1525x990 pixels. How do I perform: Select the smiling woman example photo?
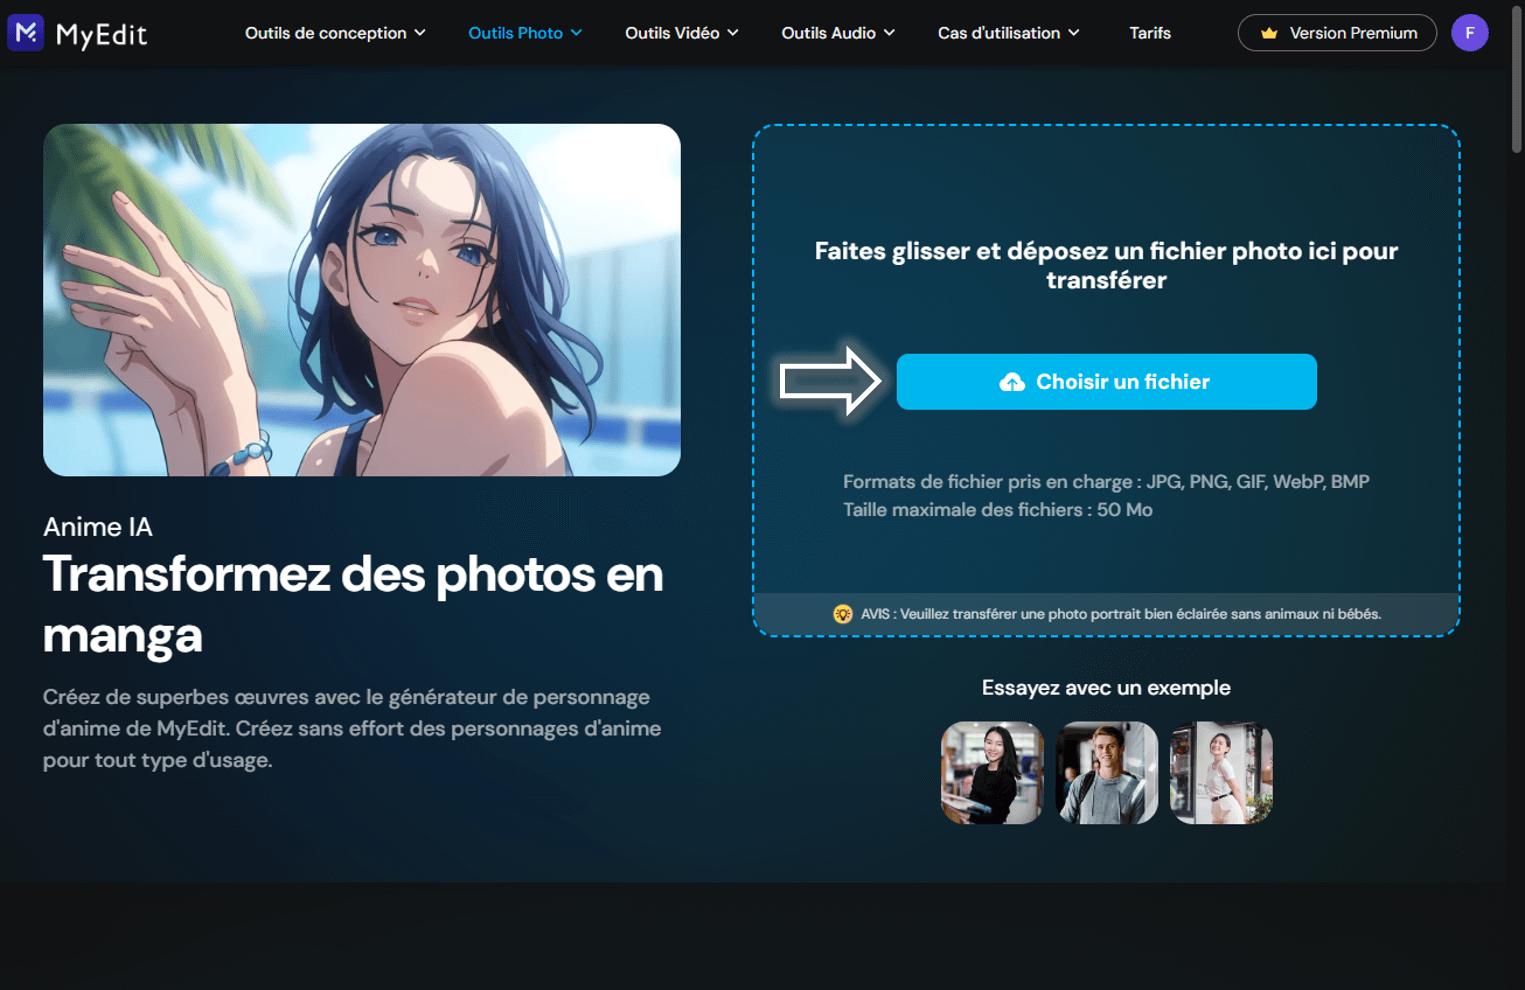(x=991, y=773)
